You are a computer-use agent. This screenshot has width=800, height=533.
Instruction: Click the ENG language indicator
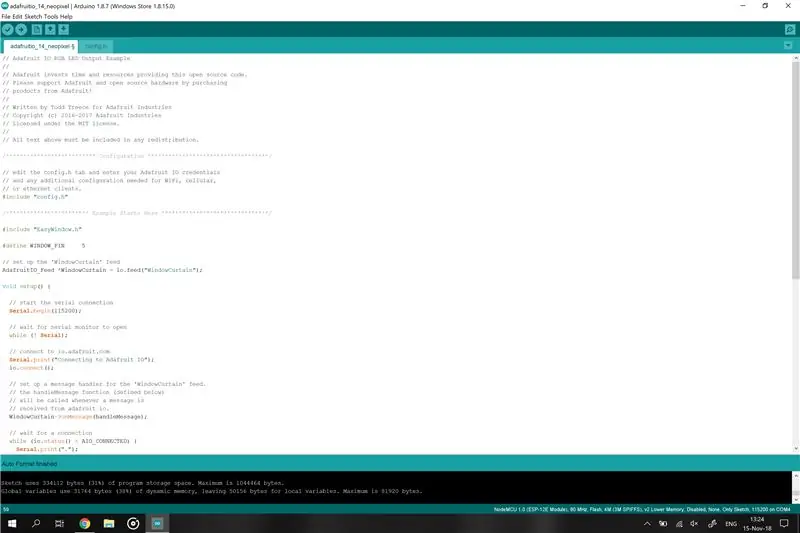click(731, 524)
